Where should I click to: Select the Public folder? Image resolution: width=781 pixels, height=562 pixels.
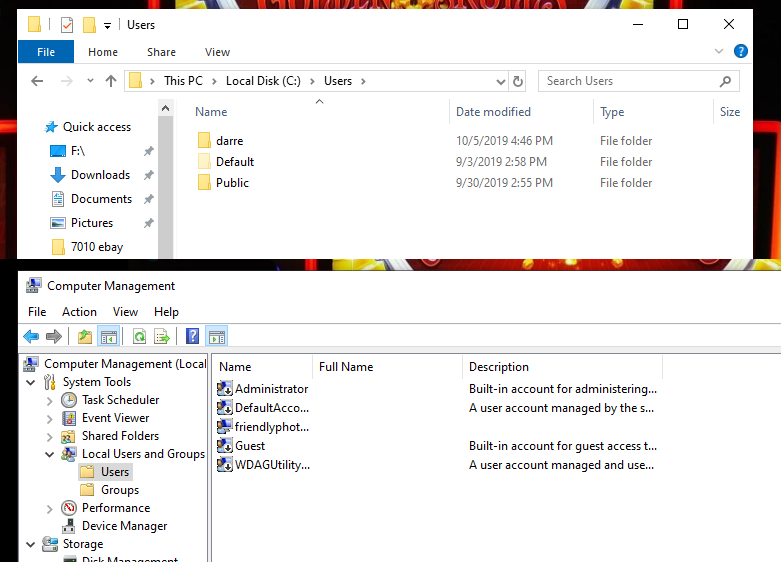[x=223, y=183]
